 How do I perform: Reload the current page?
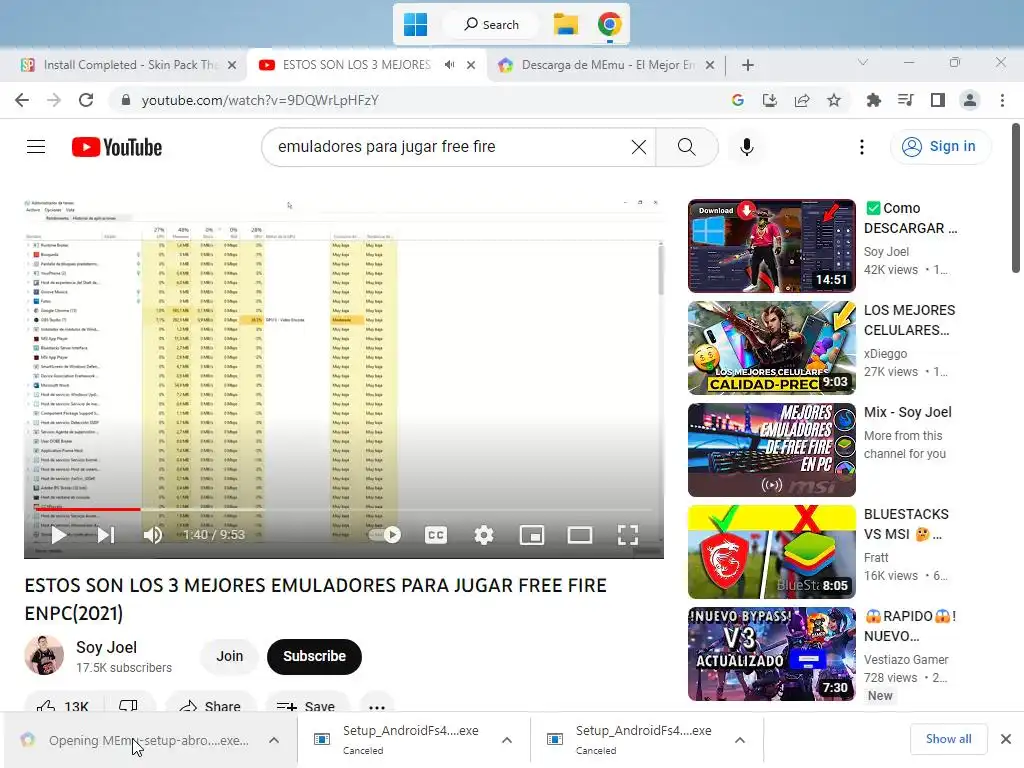coord(86,100)
